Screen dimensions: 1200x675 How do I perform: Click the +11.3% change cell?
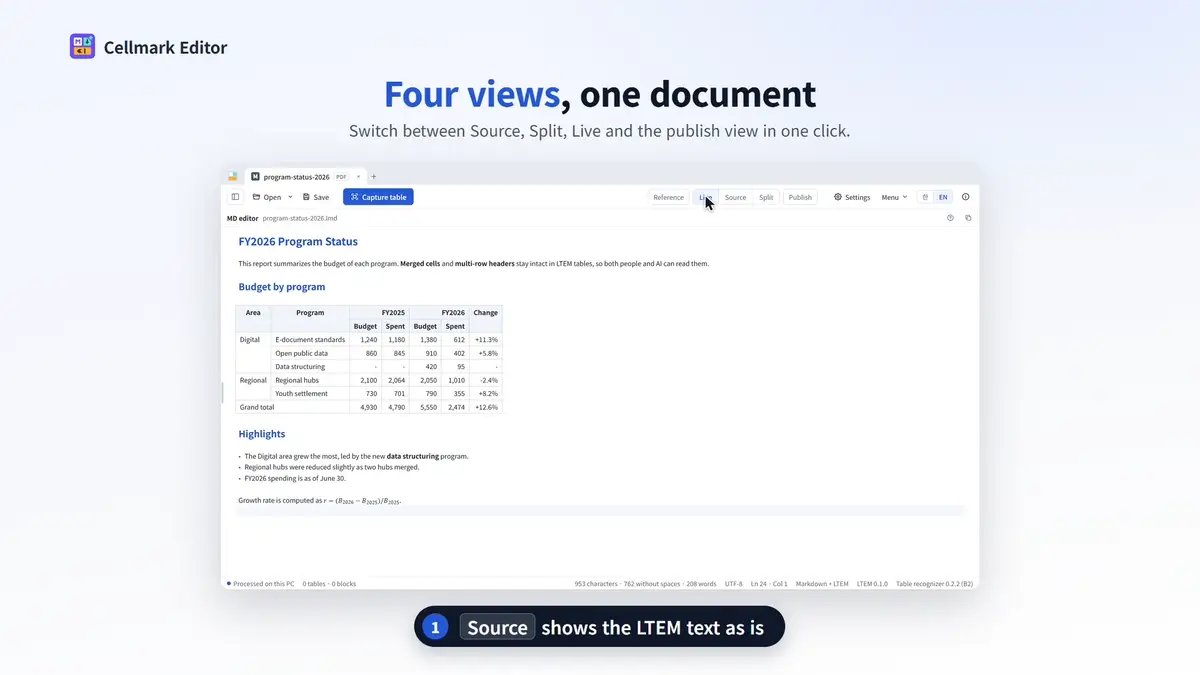click(x=486, y=340)
